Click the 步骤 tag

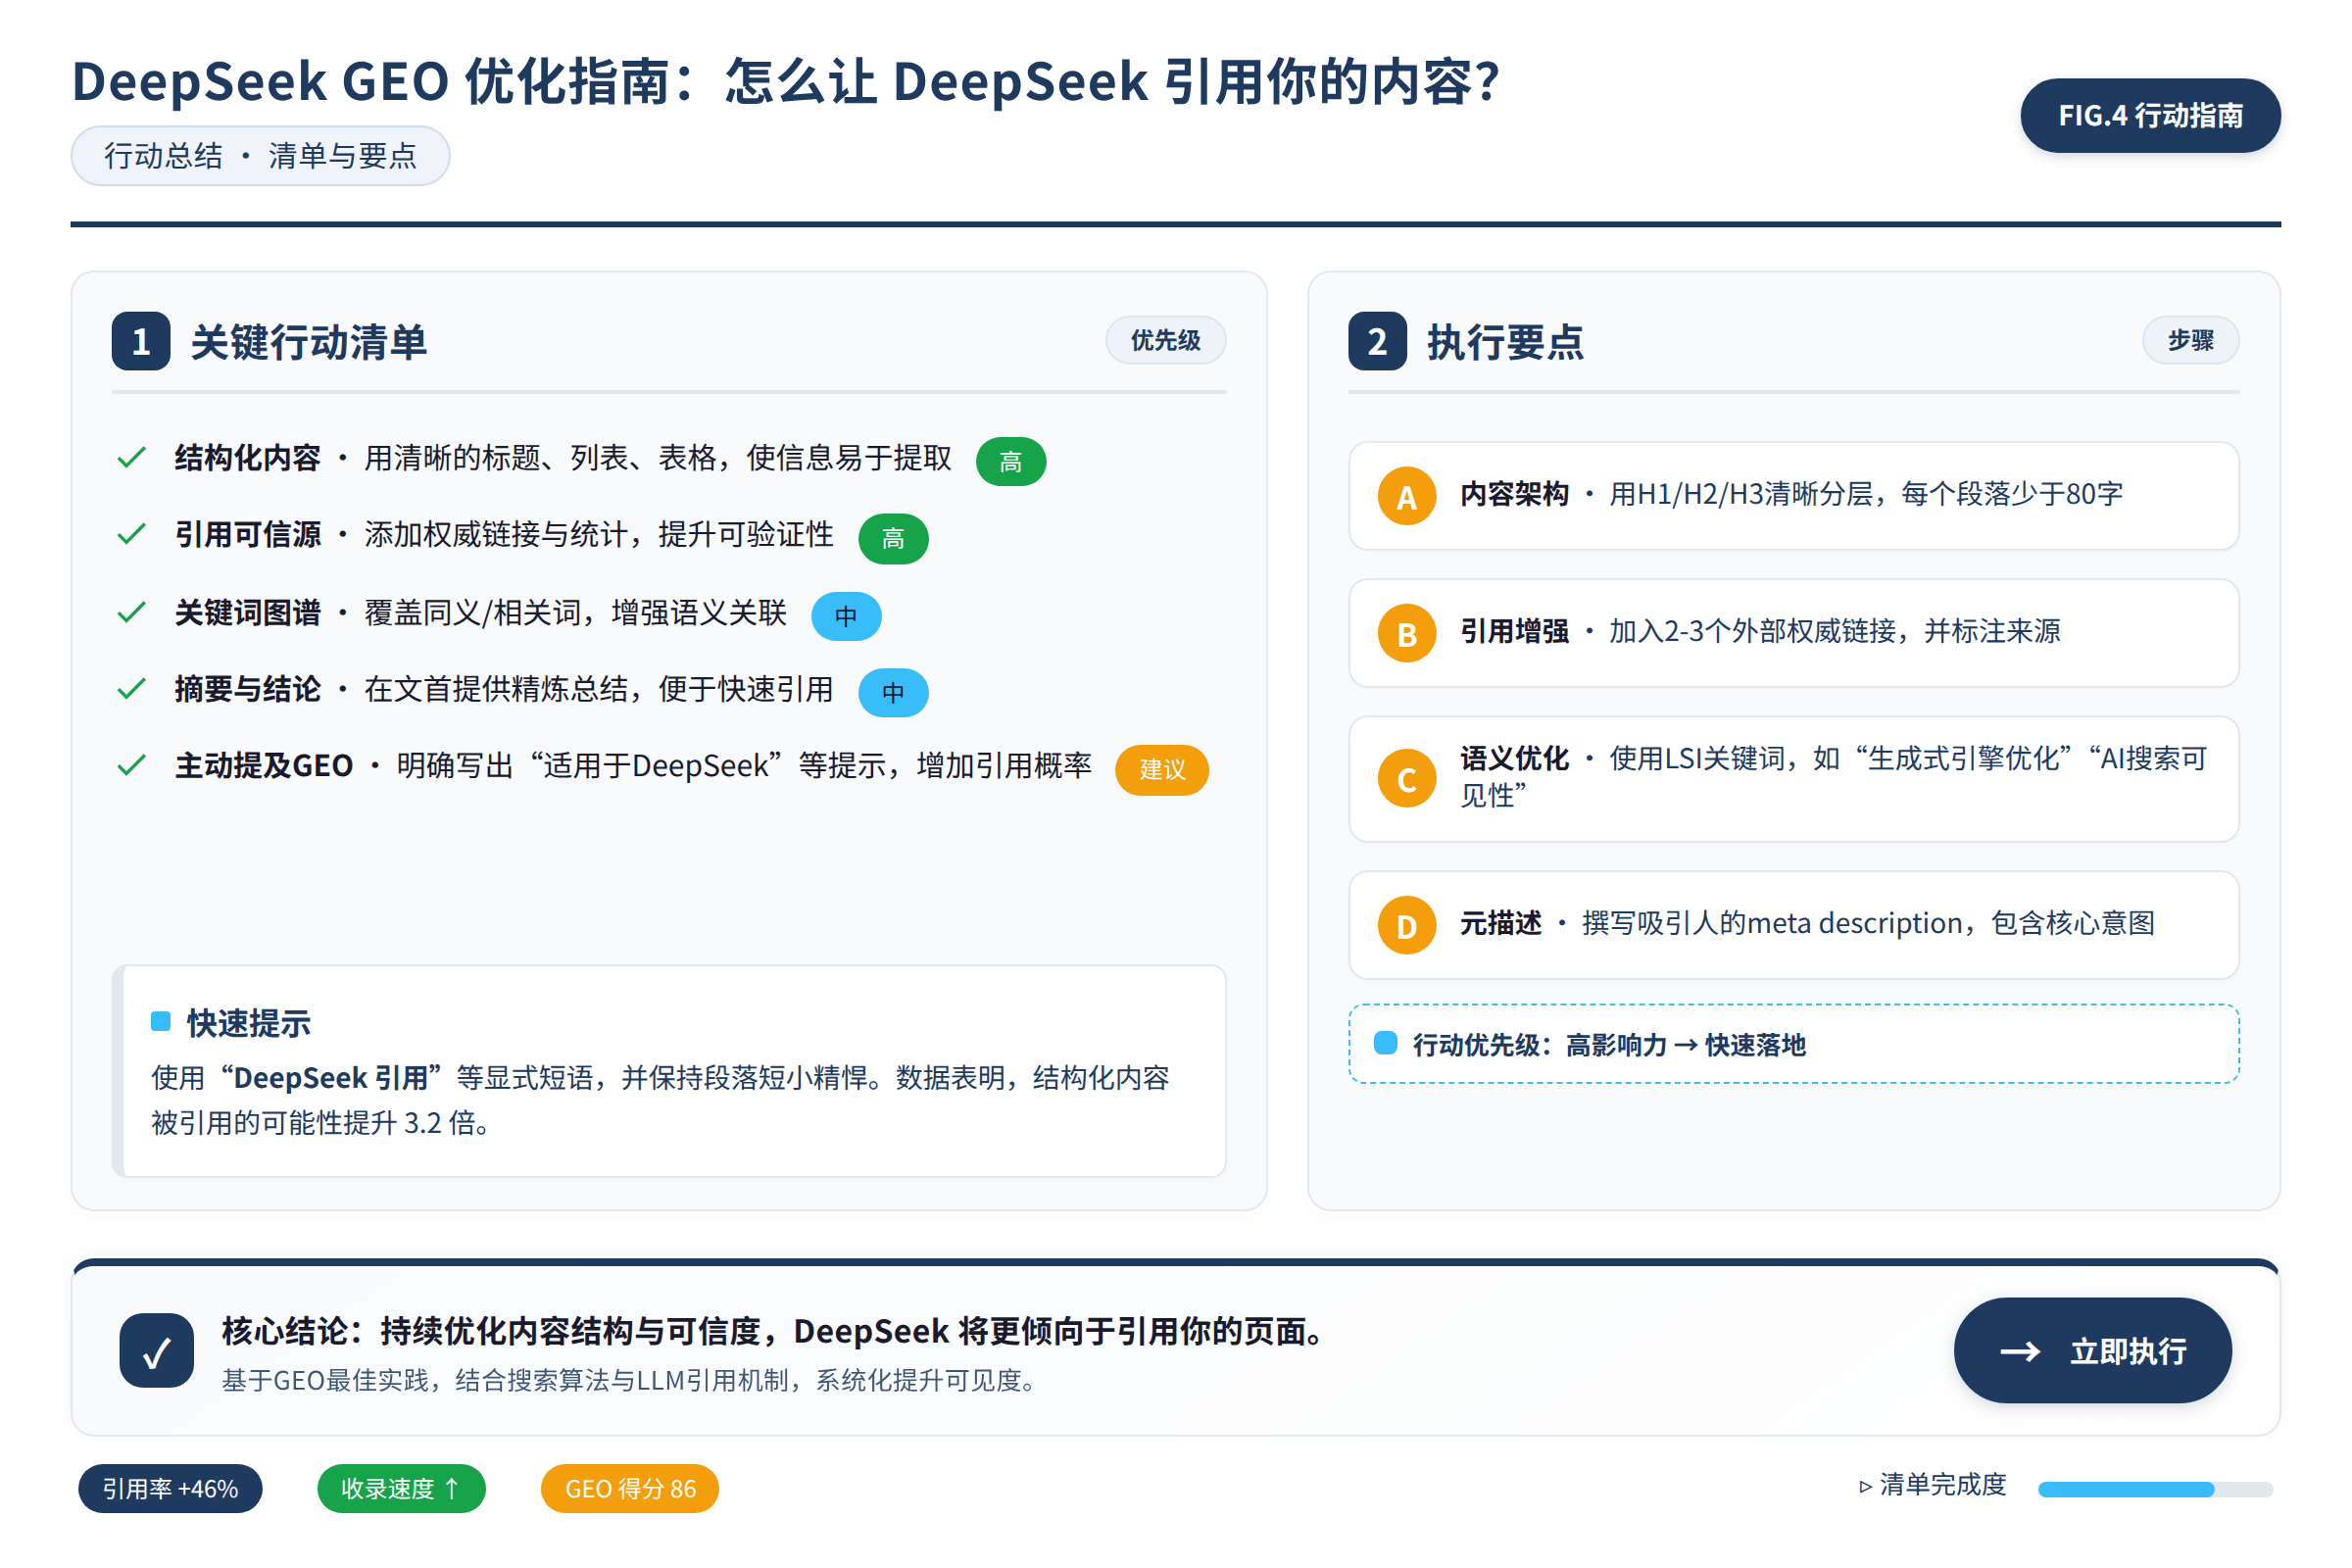[2190, 340]
